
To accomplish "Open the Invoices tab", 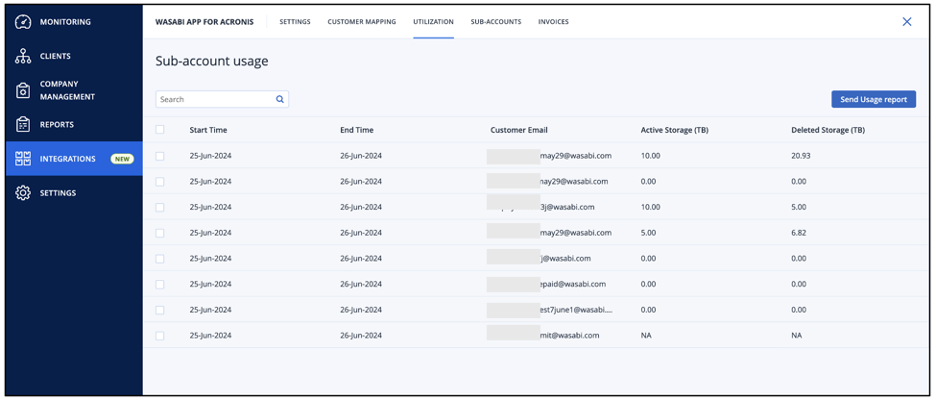I will click(x=553, y=22).
